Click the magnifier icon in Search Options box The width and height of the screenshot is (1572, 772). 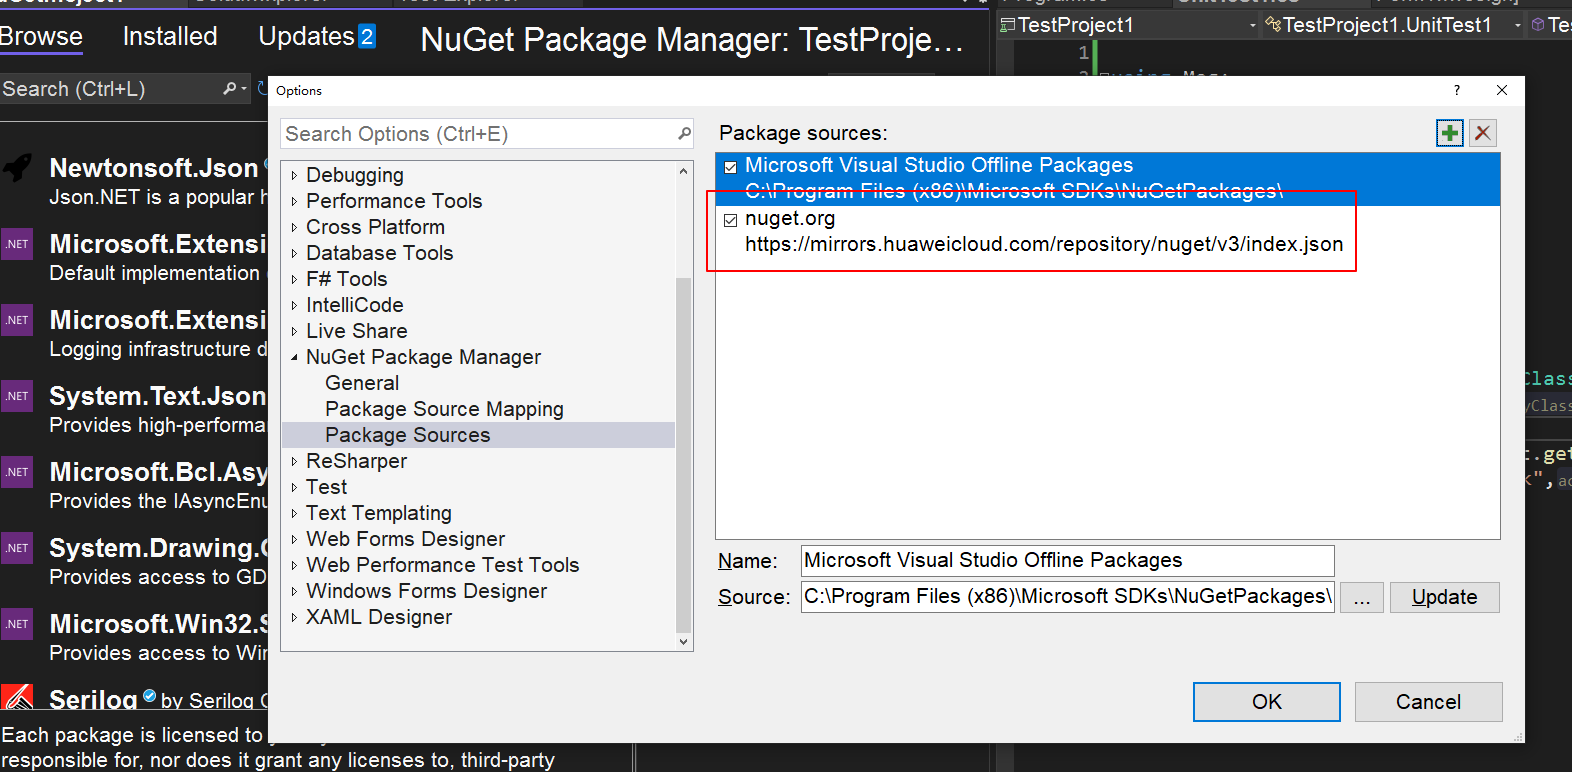pos(684,133)
